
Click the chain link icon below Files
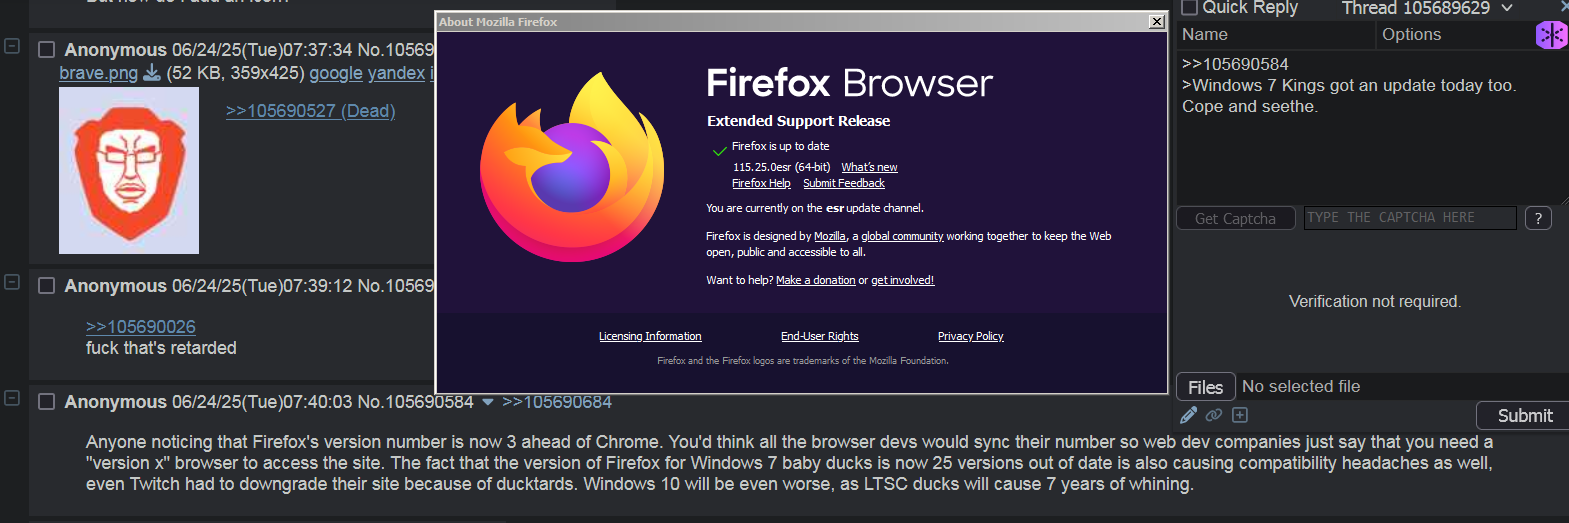pyautogui.click(x=1214, y=415)
